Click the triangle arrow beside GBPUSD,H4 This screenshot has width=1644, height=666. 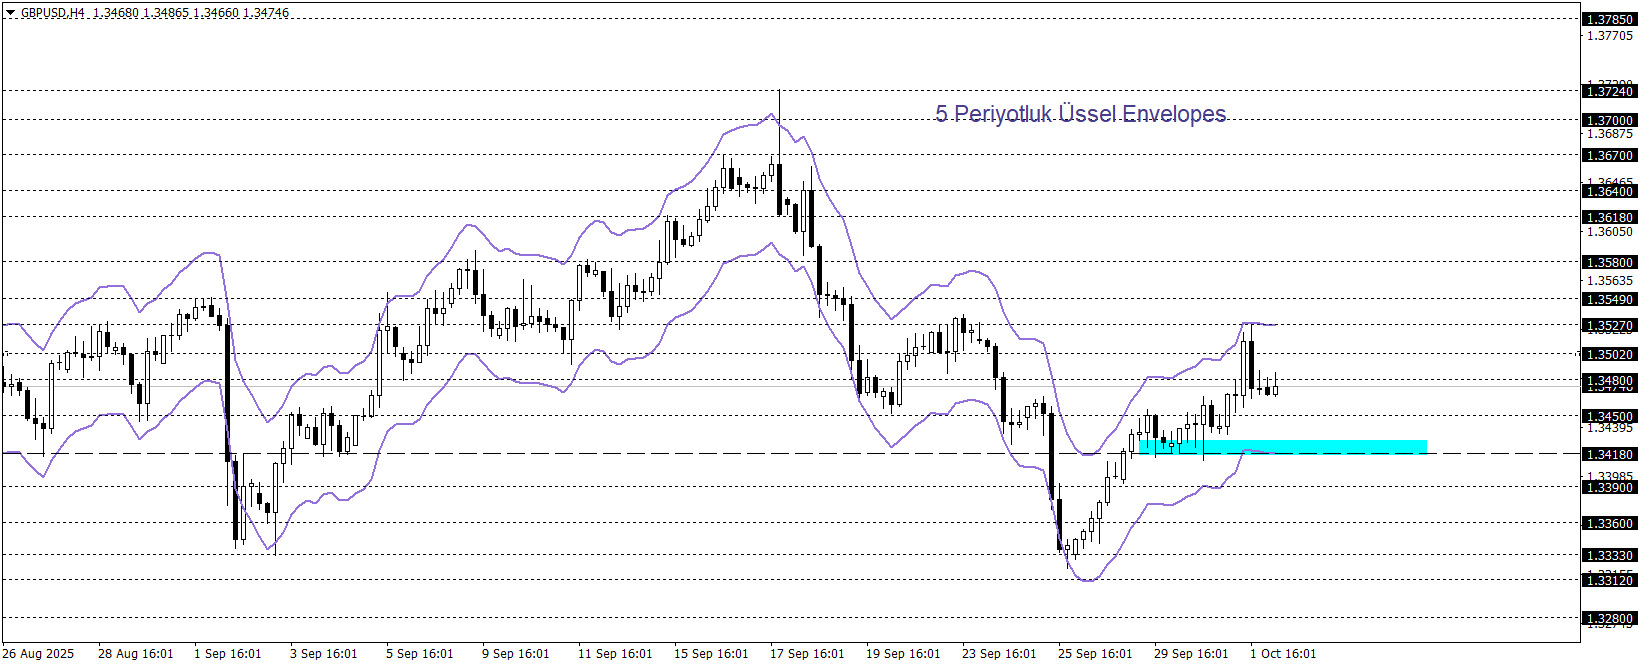click(11, 13)
